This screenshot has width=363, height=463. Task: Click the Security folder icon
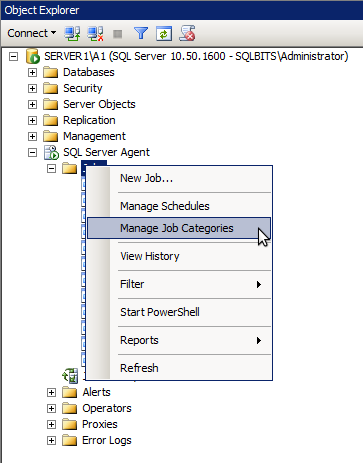pyautogui.click(x=51, y=88)
